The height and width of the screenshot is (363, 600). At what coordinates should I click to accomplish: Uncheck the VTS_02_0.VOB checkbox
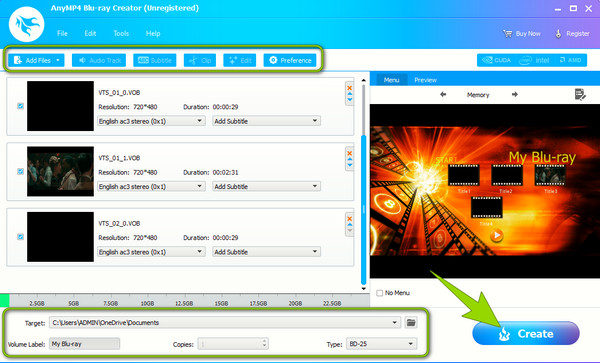[x=21, y=237]
